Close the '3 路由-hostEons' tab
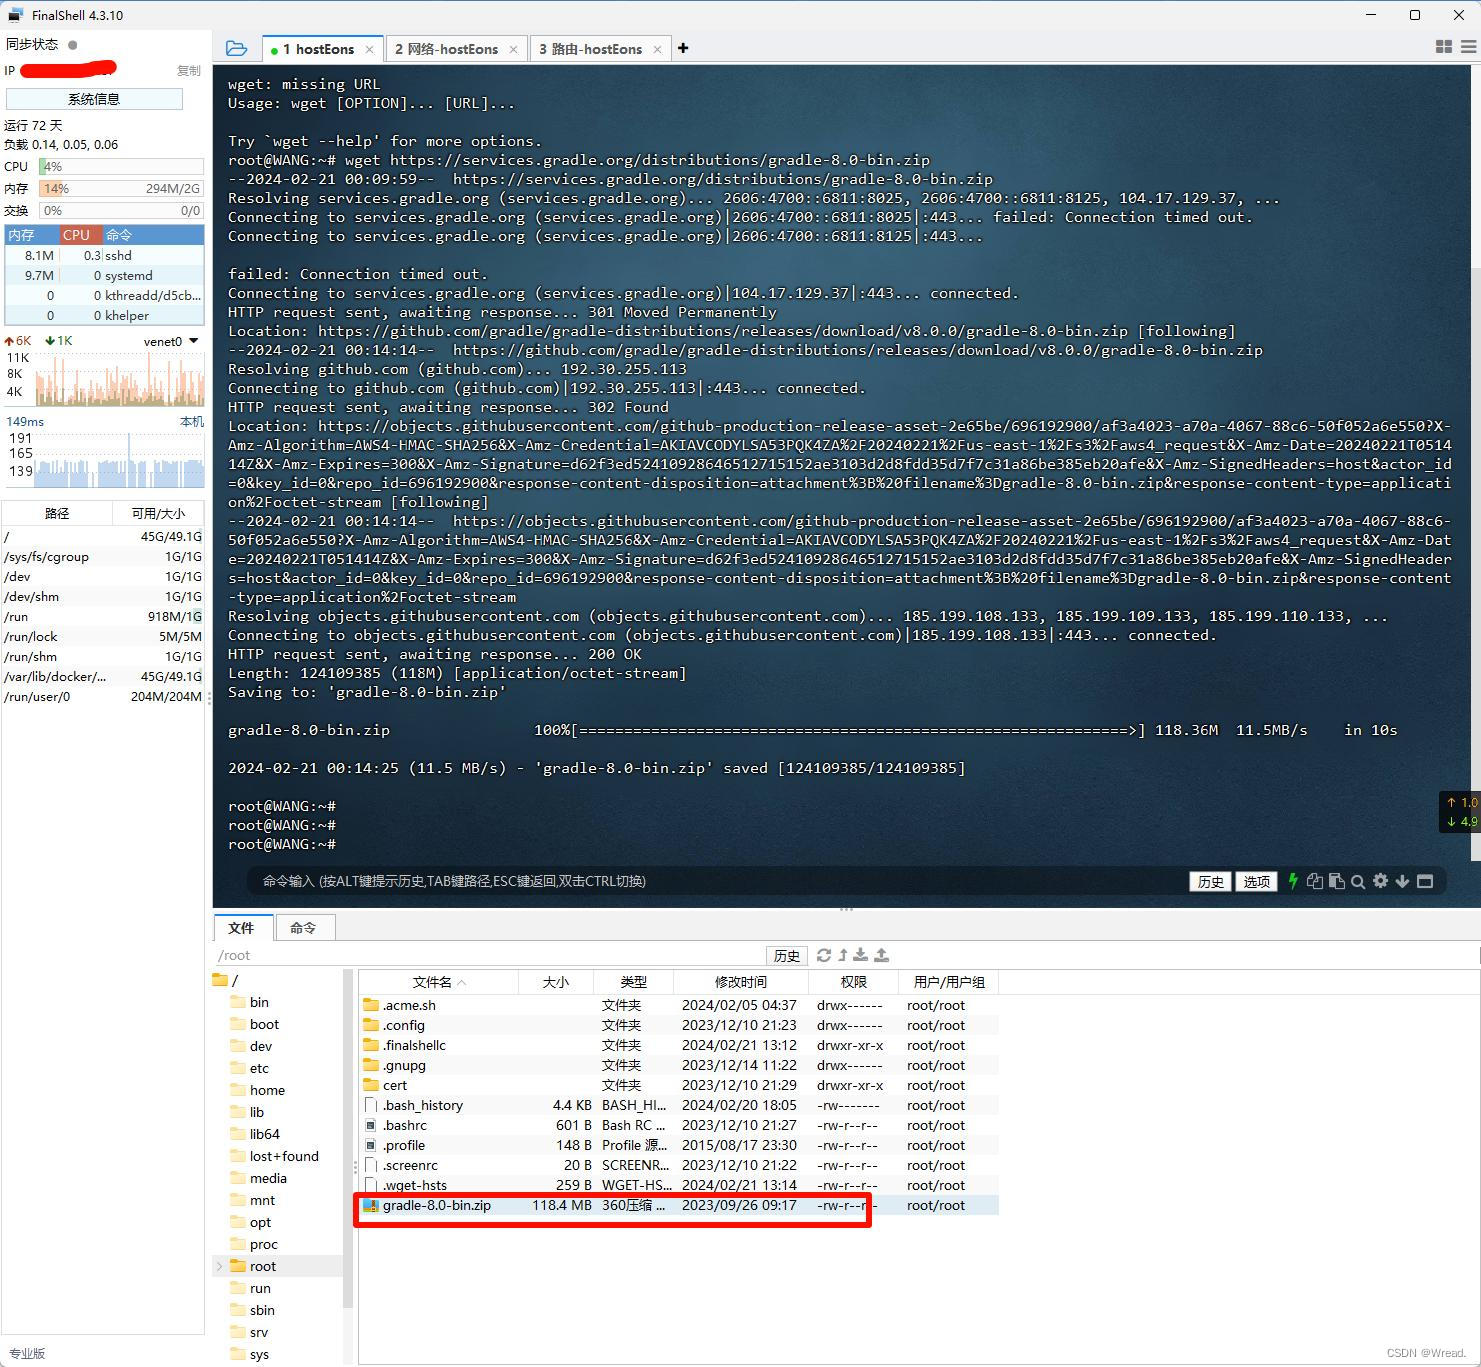Image resolution: width=1481 pixels, height=1367 pixels. 657,49
